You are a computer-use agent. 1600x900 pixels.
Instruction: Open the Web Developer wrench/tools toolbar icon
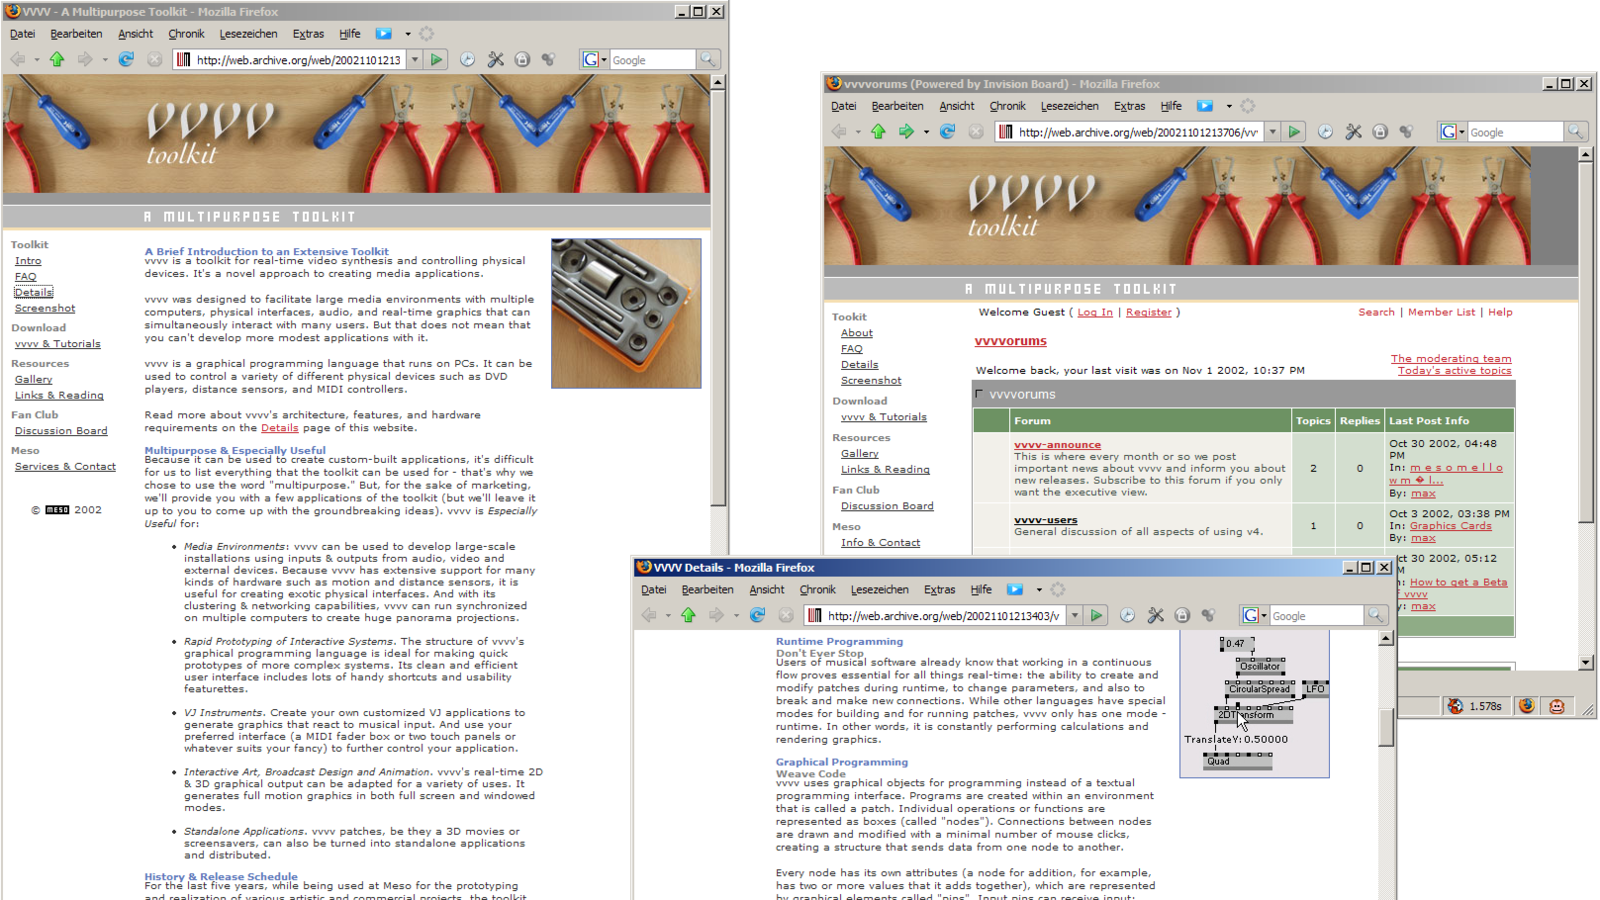(1155, 615)
